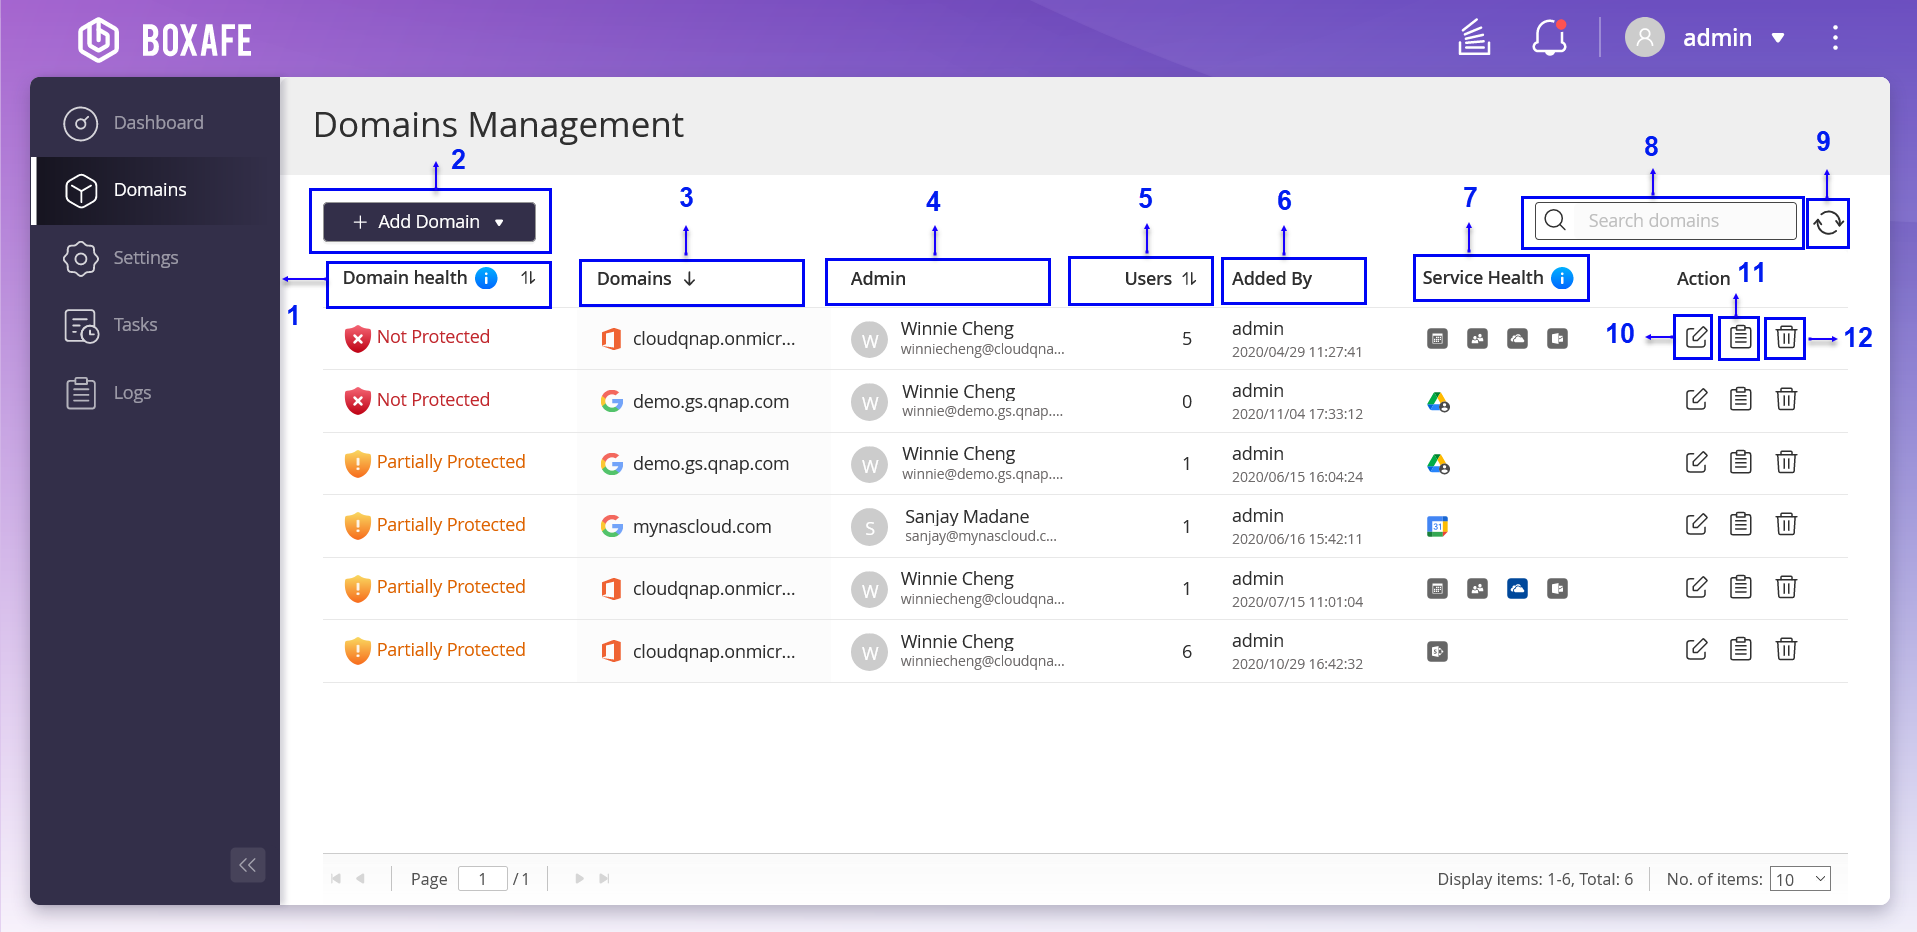Open the log clipboard icon in the last row
This screenshot has width=1917, height=932.
1741,649
